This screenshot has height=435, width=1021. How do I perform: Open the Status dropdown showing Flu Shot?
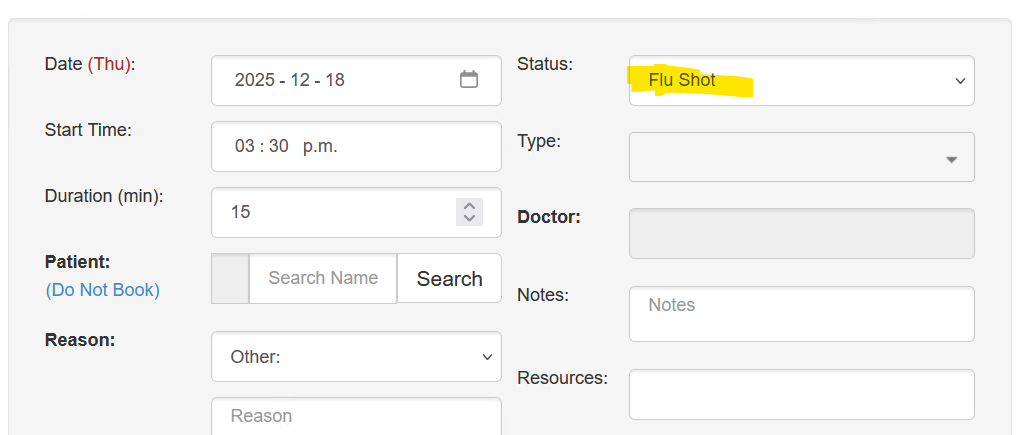click(801, 80)
